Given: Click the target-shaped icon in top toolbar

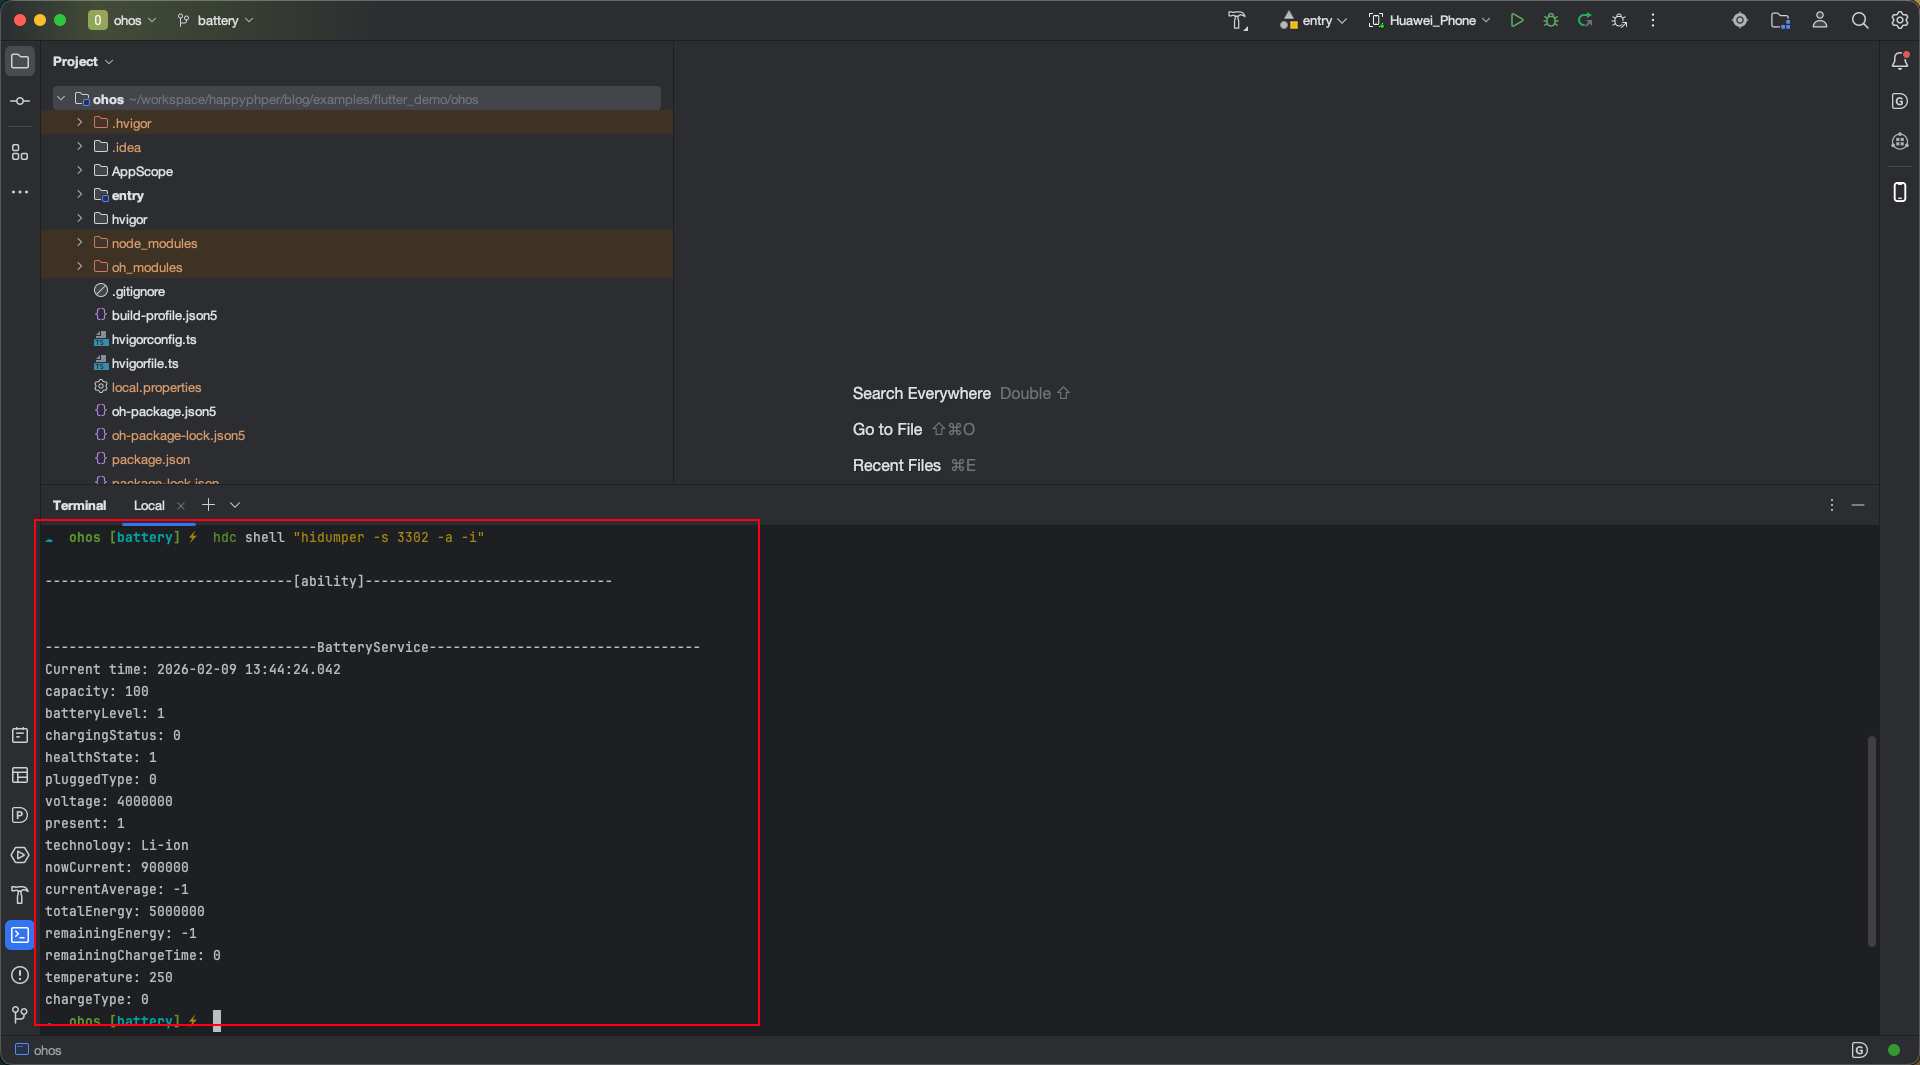Looking at the screenshot, I should pyautogui.click(x=1740, y=20).
